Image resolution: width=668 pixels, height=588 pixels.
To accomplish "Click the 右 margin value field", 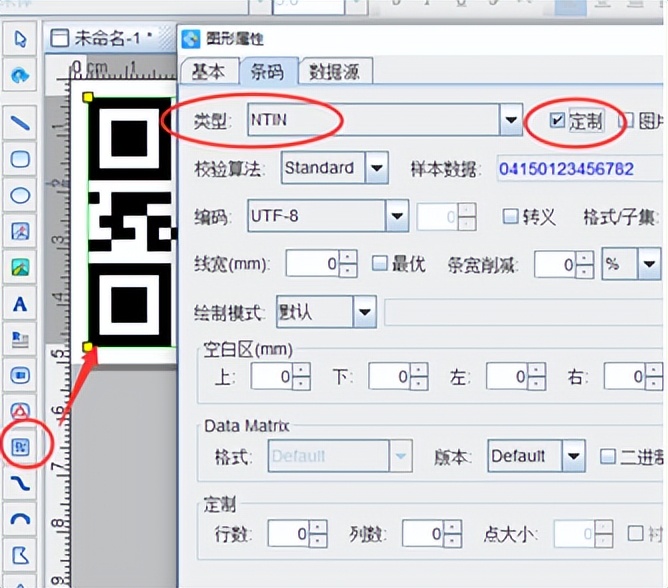I will (x=625, y=376).
